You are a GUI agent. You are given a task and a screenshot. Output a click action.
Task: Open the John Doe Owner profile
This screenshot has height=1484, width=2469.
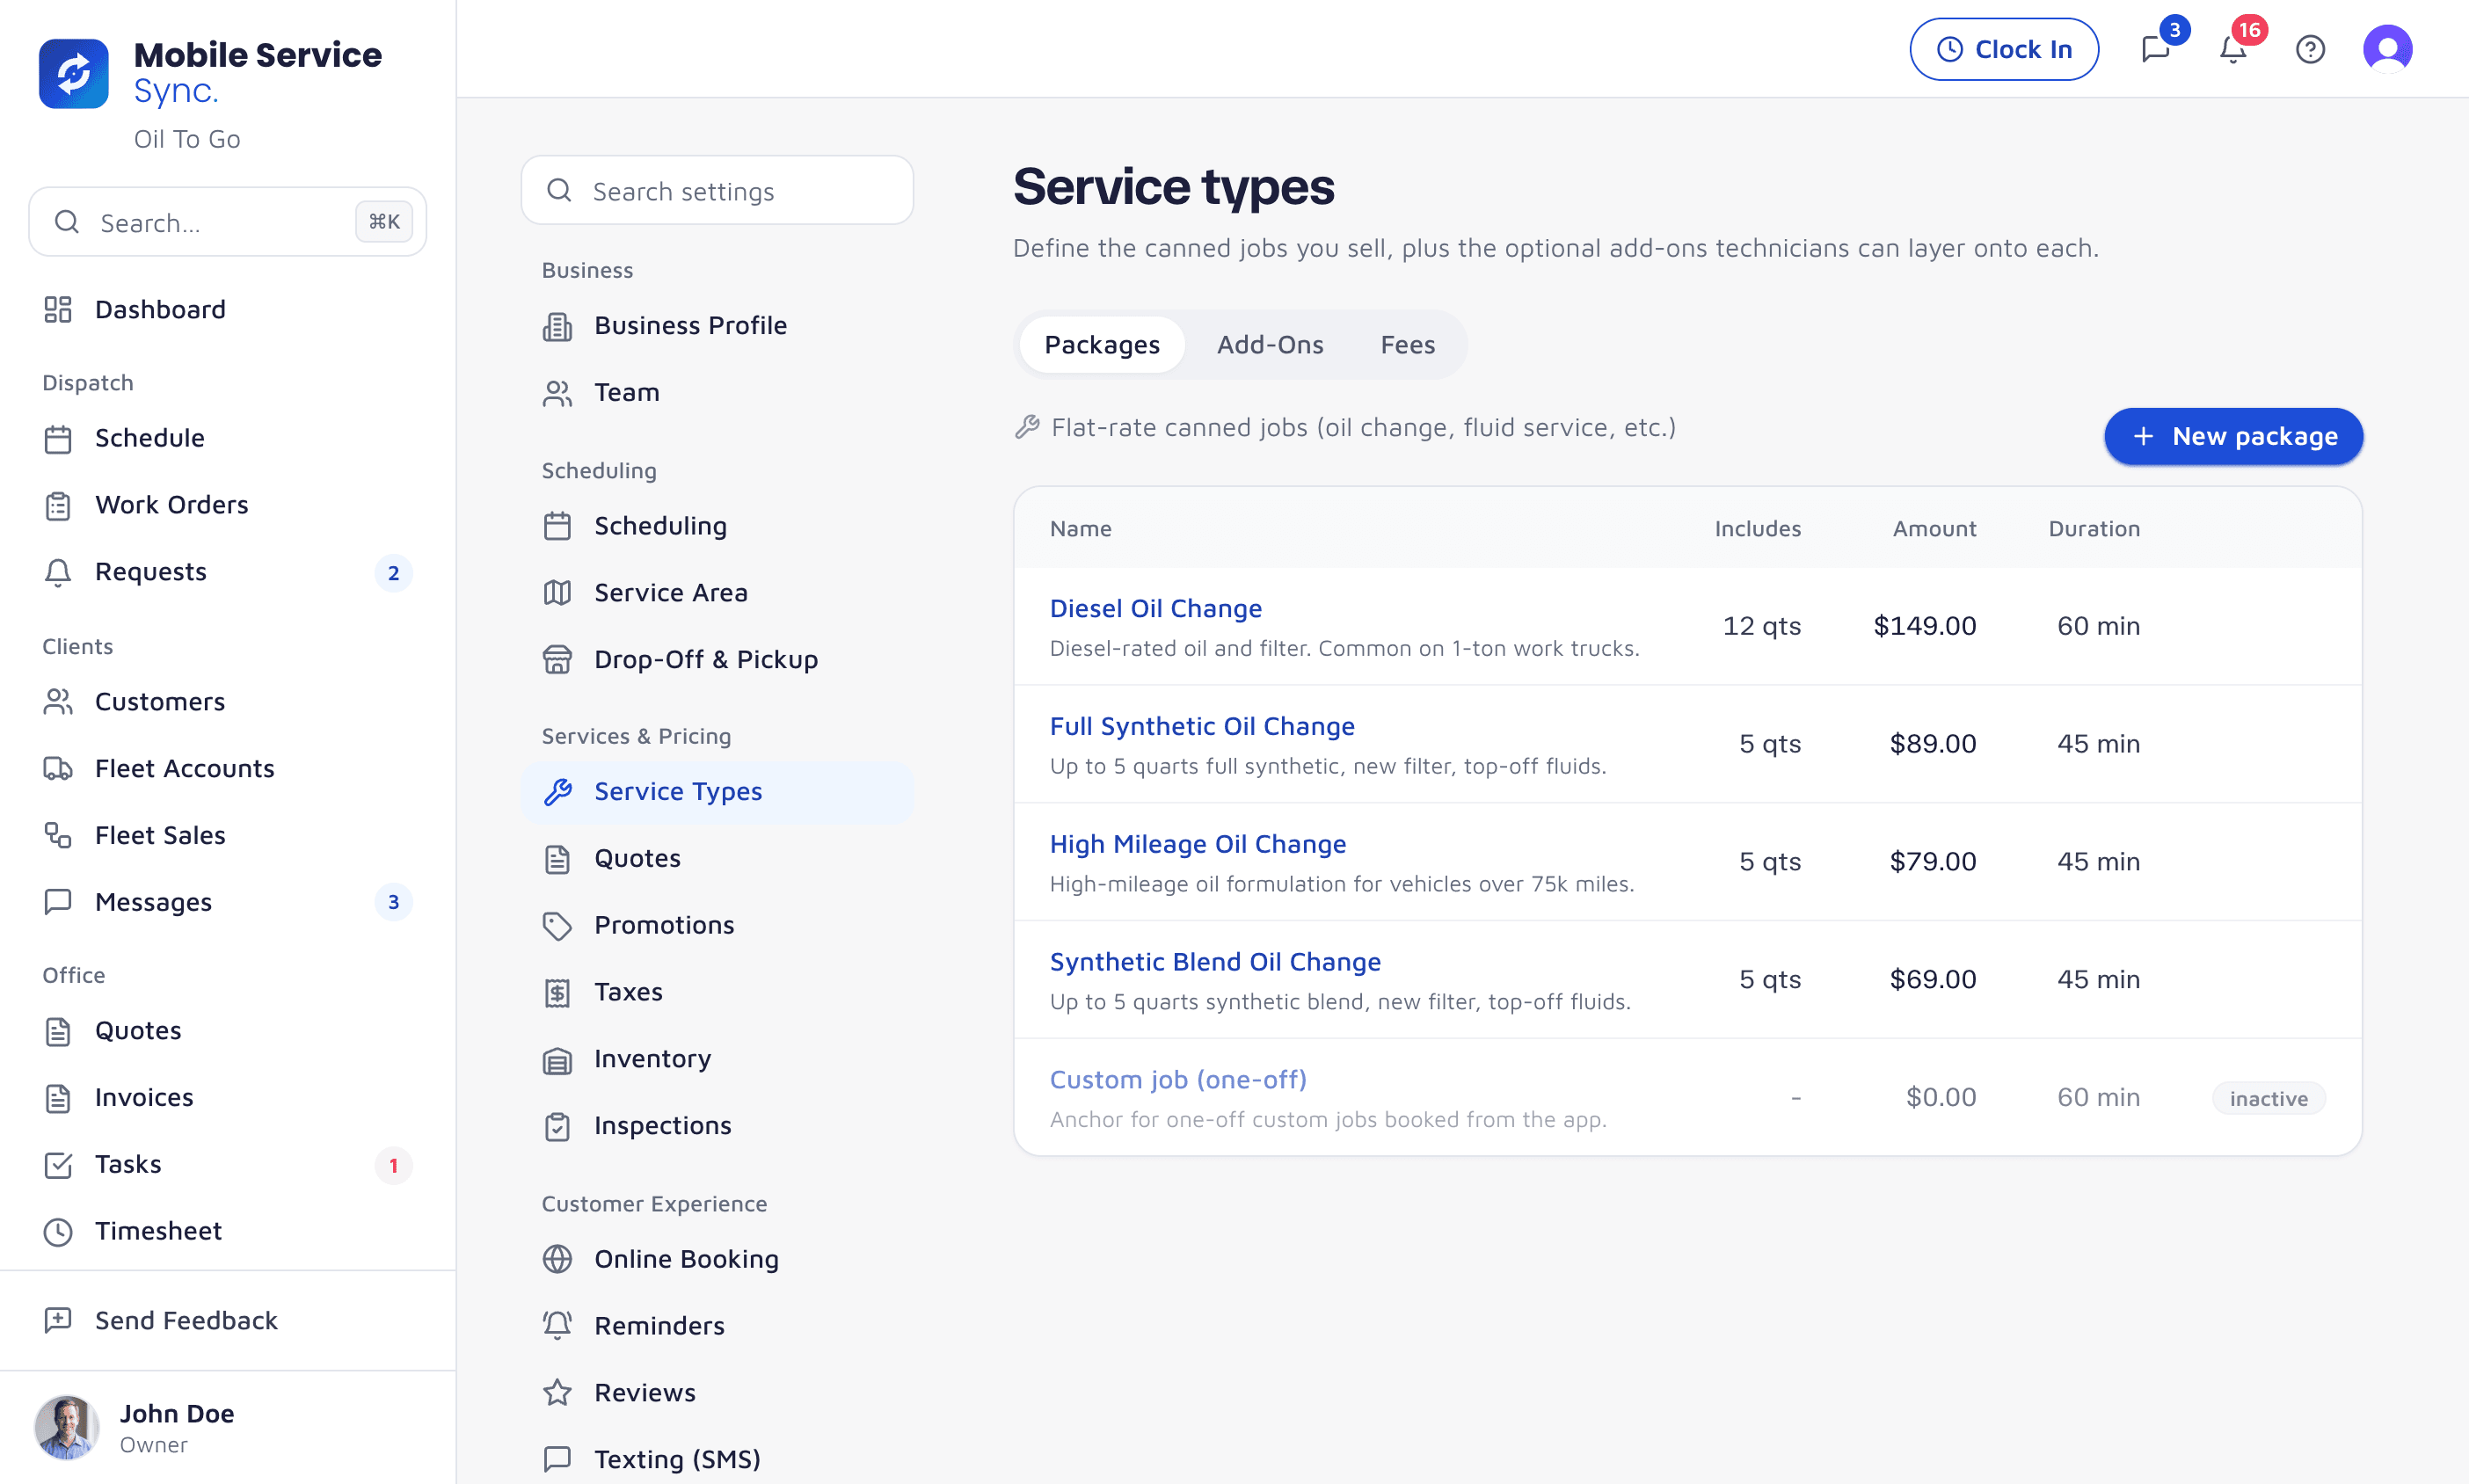[x=228, y=1428]
